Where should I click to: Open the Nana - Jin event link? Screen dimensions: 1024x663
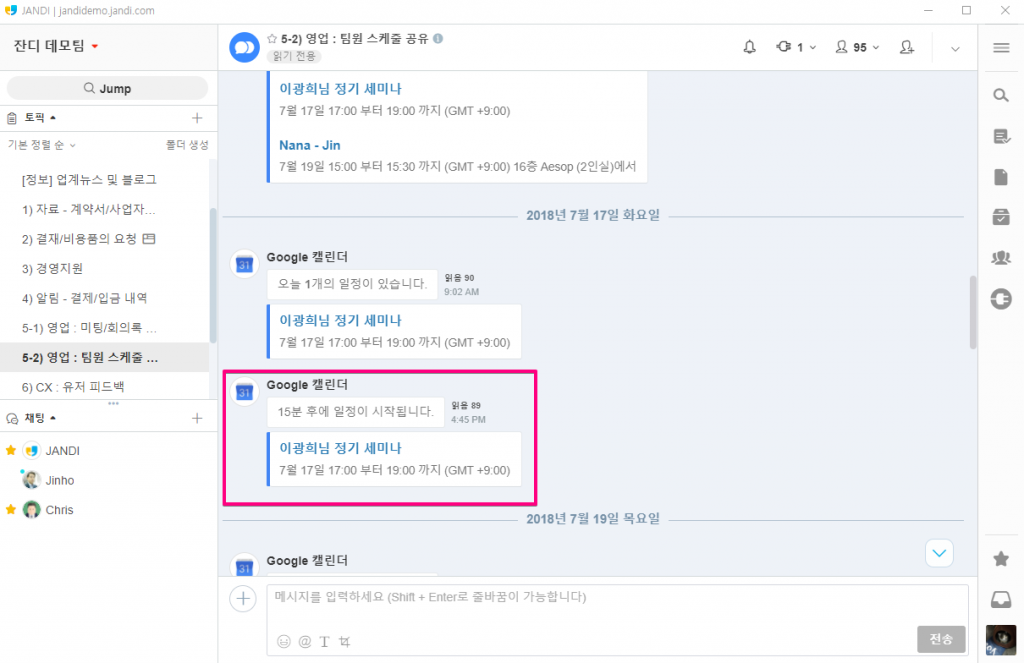click(310, 145)
